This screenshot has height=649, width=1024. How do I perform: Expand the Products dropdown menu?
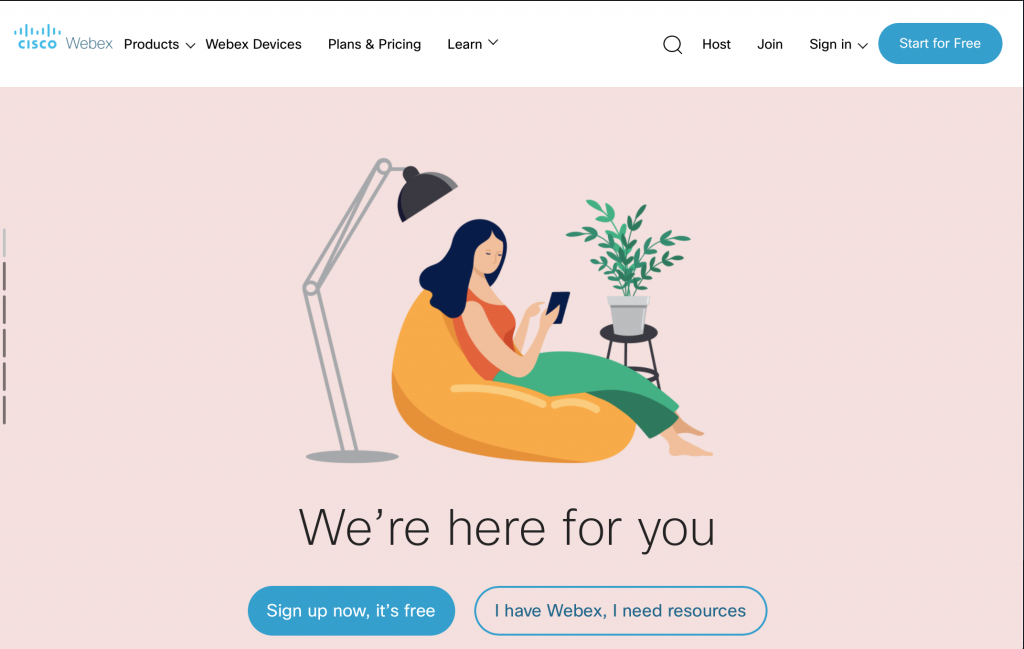click(159, 44)
